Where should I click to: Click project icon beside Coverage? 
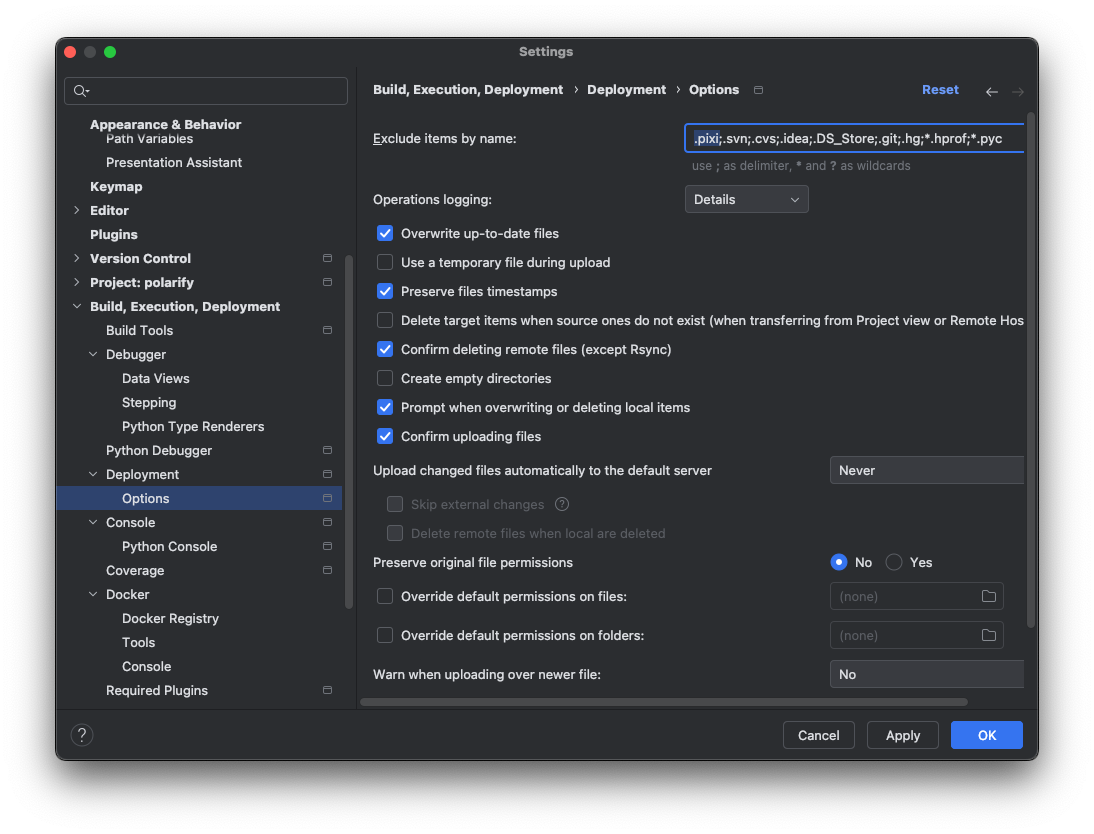coord(327,570)
